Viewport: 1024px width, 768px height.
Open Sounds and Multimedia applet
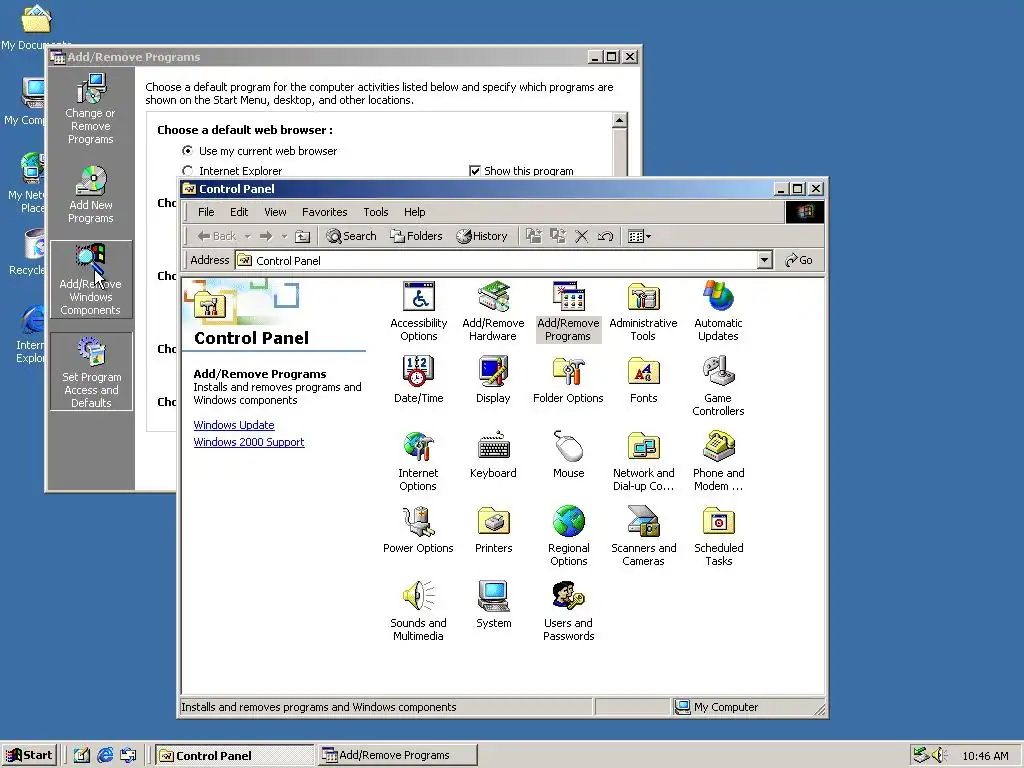tap(418, 611)
